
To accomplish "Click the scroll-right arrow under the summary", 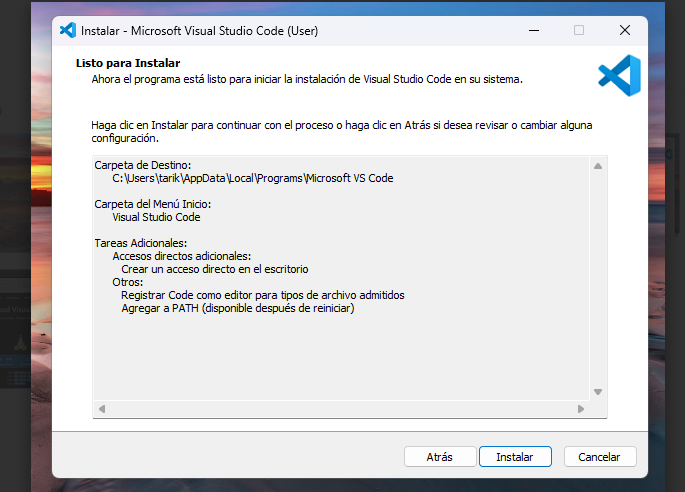I will [580, 409].
